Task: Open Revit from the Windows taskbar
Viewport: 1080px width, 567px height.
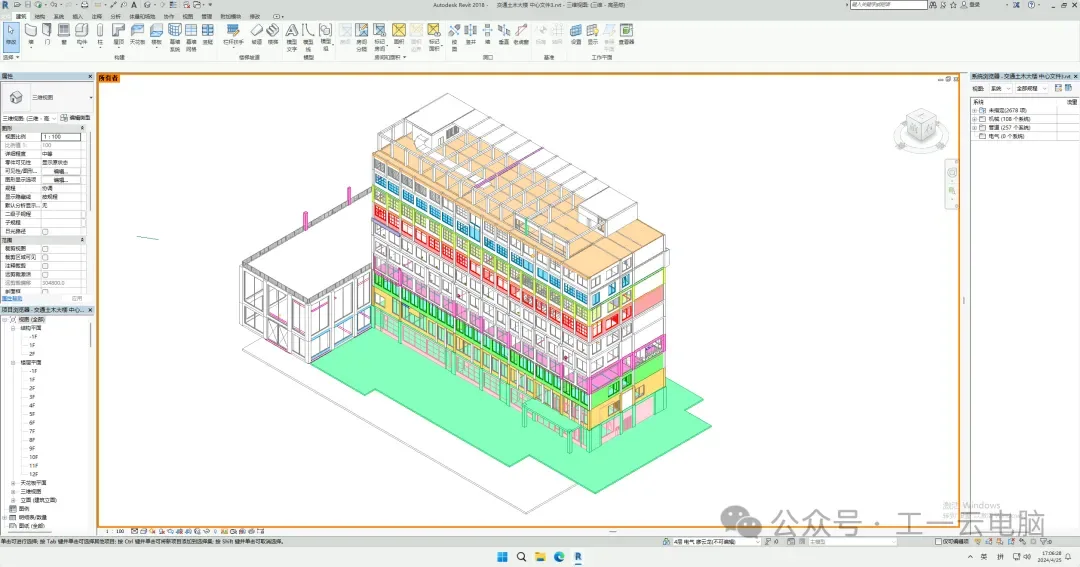Action: (x=578, y=556)
